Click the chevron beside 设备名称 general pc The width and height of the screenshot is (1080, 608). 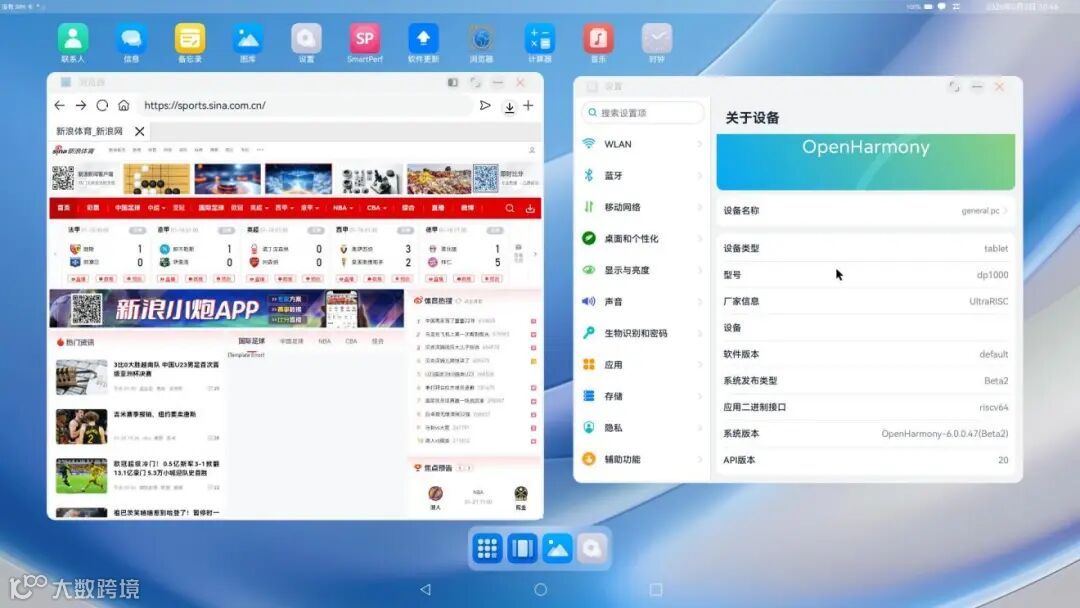pos(1006,211)
